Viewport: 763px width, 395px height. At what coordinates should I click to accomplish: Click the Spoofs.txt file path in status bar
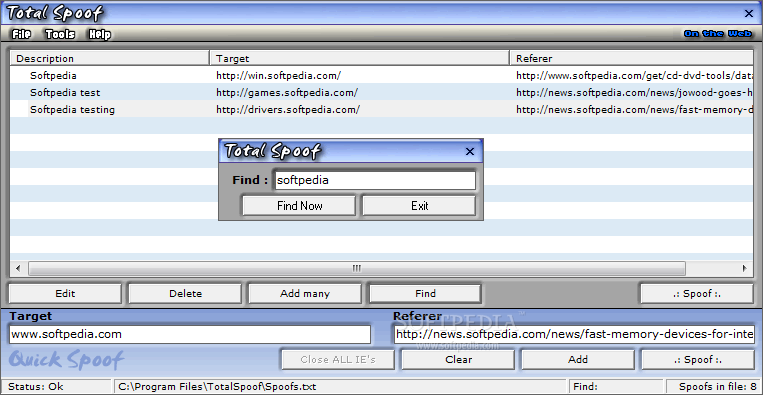click(340, 387)
